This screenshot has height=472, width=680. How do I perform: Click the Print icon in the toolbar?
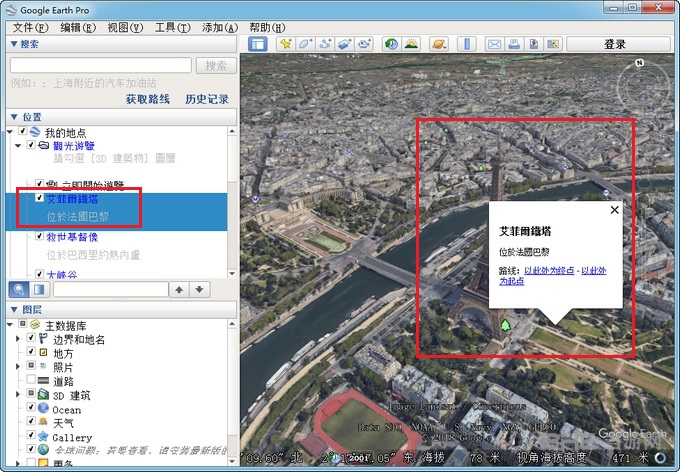tap(514, 44)
